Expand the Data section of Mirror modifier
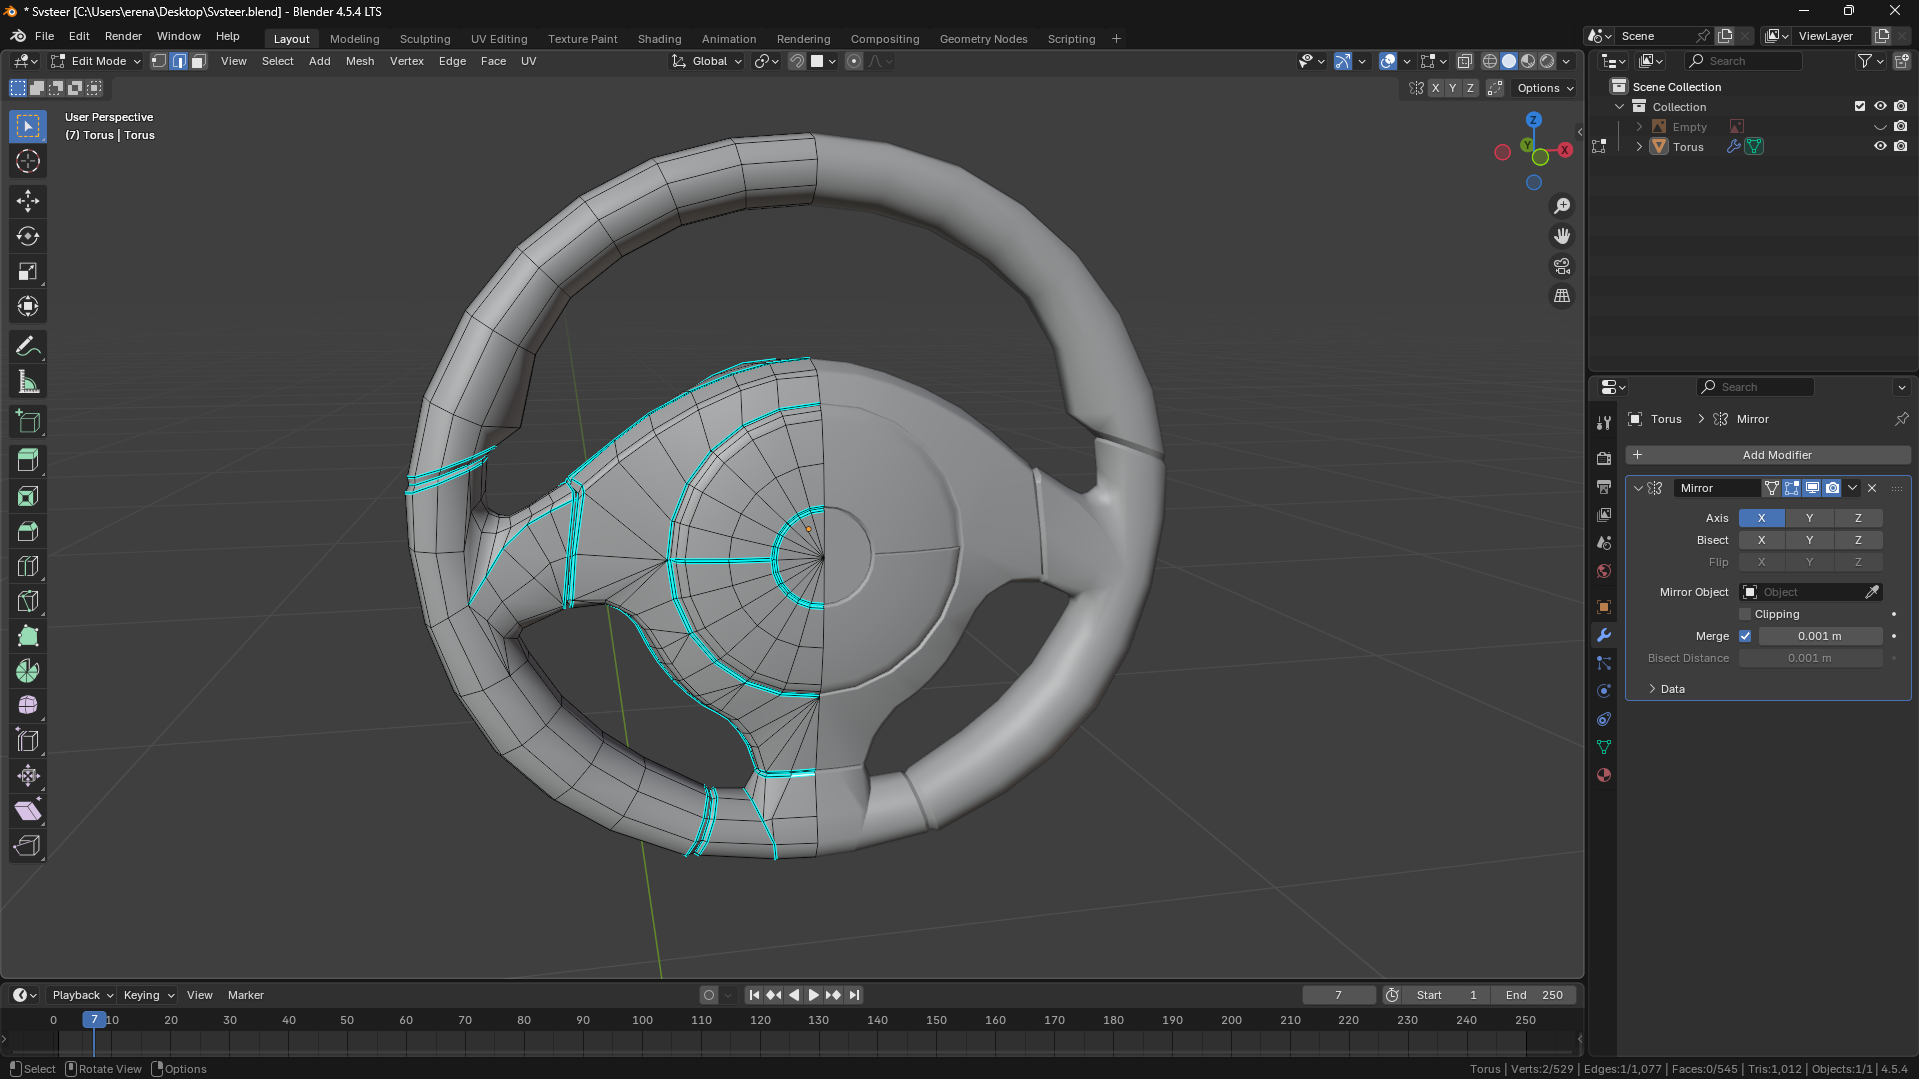The height and width of the screenshot is (1079, 1919). click(x=1672, y=689)
